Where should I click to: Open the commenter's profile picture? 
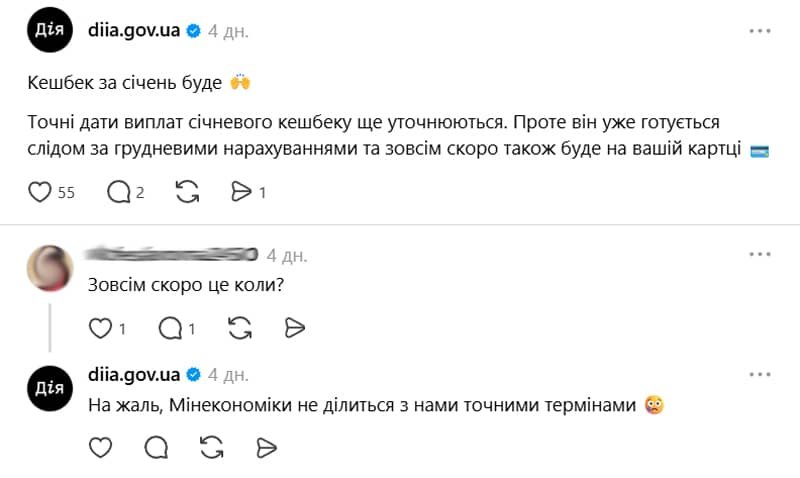[x=49, y=269]
